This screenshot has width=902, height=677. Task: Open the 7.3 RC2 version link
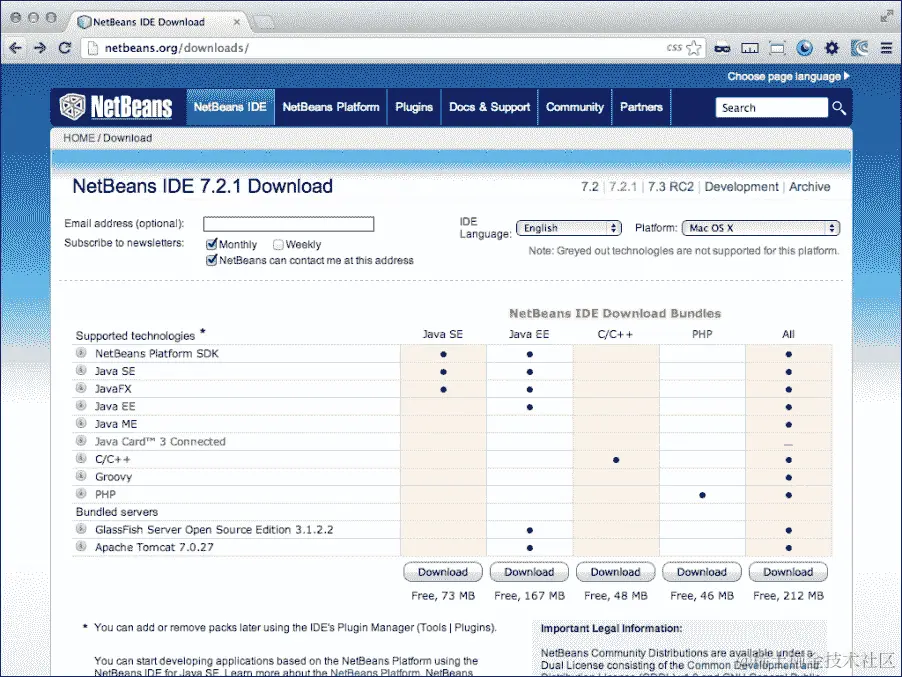pos(671,187)
